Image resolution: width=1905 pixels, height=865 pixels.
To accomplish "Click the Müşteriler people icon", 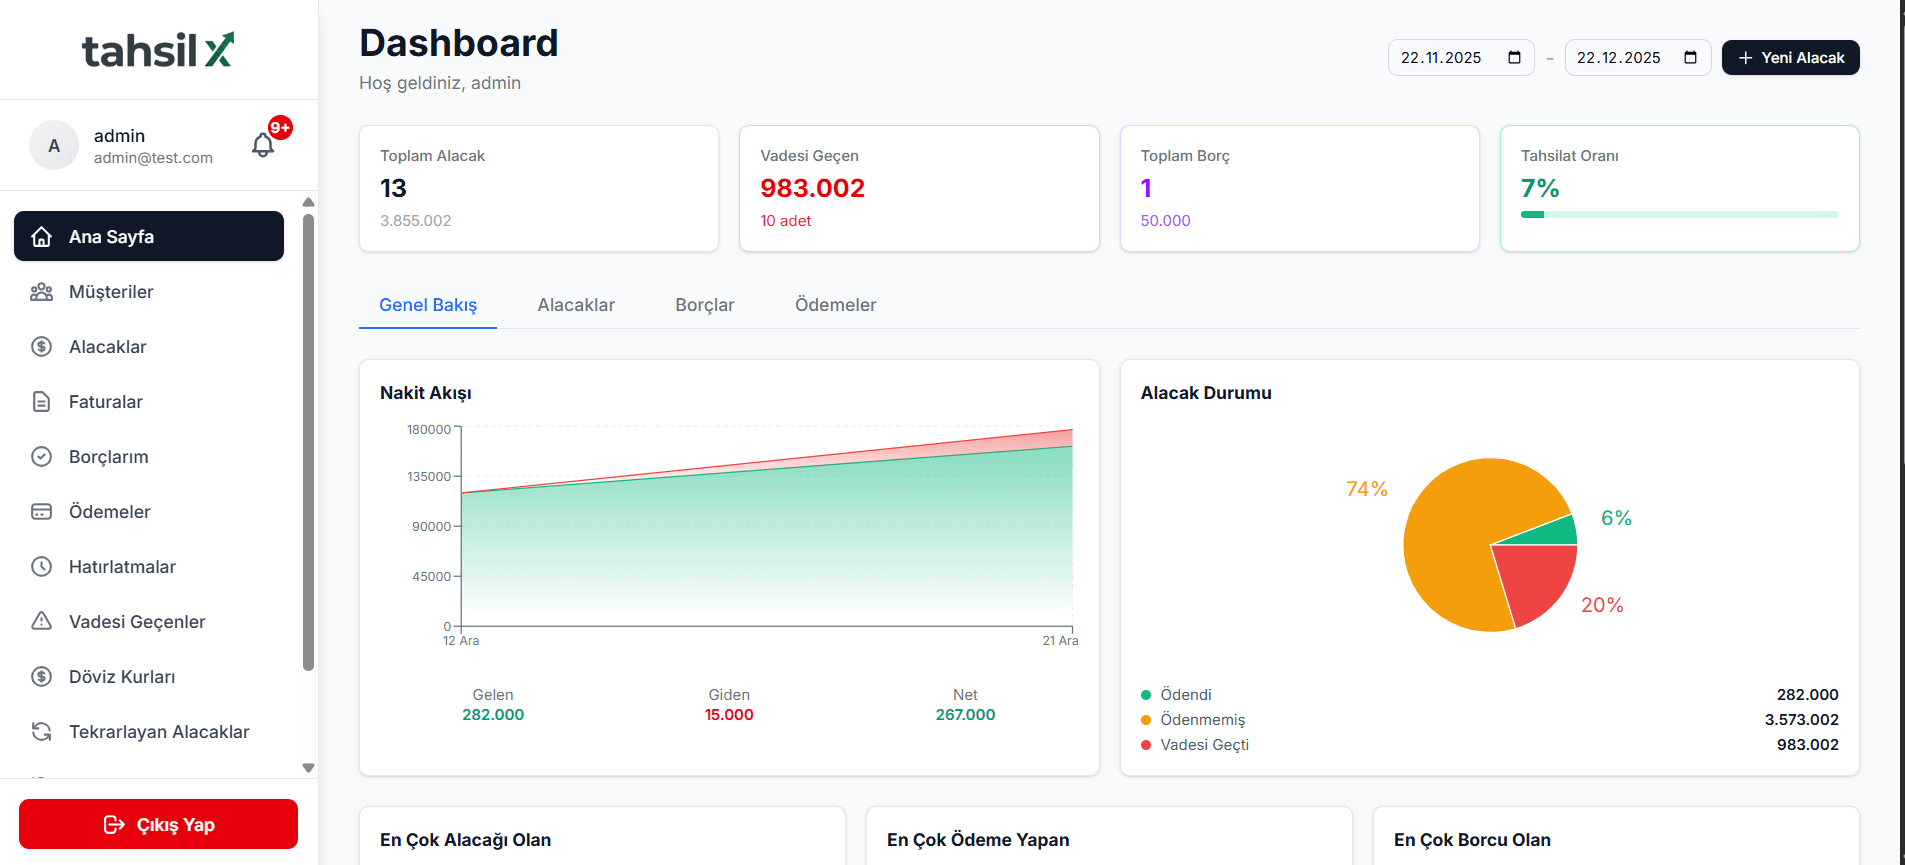I will click(x=41, y=292).
